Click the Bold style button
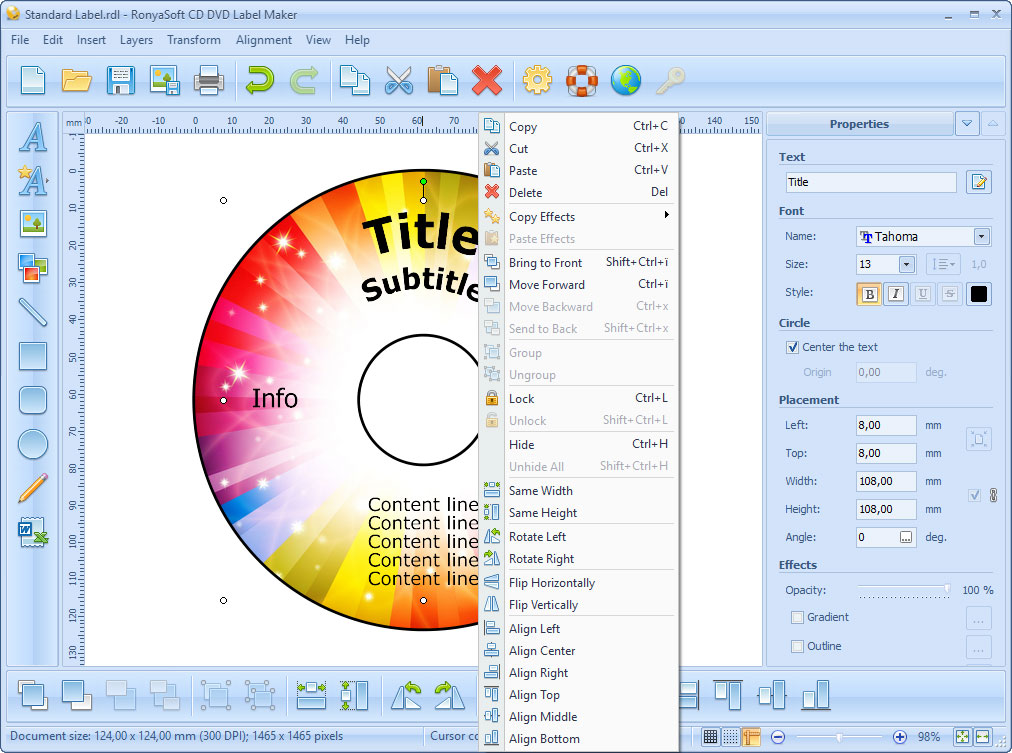The width and height of the screenshot is (1012, 753). click(x=869, y=294)
